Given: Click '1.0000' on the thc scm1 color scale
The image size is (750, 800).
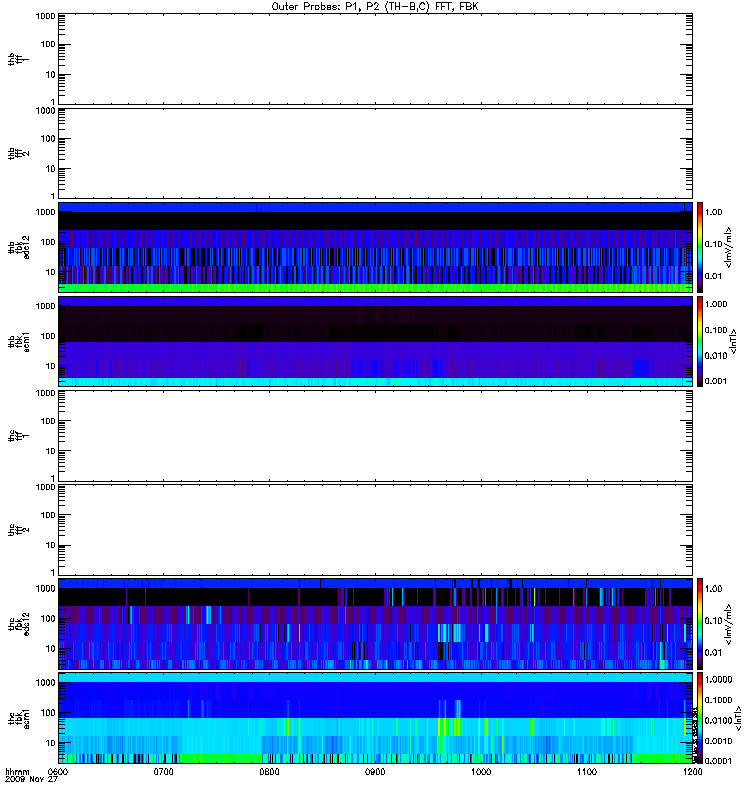Looking at the screenshot, I should [718, 680].
